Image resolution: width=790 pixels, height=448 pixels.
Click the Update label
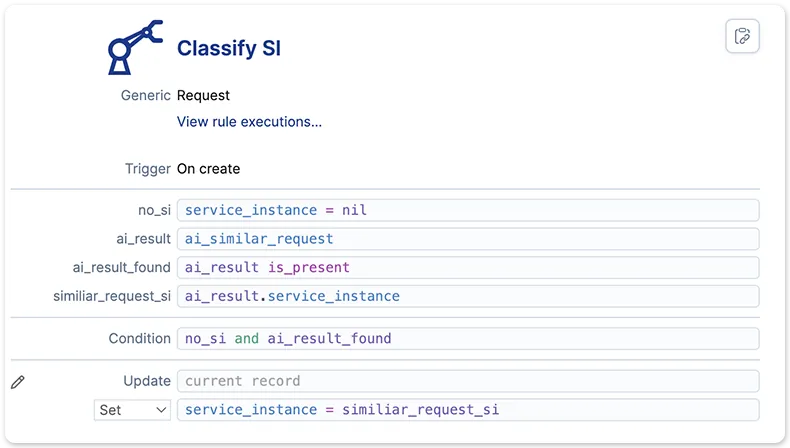(x=147, y=381)
